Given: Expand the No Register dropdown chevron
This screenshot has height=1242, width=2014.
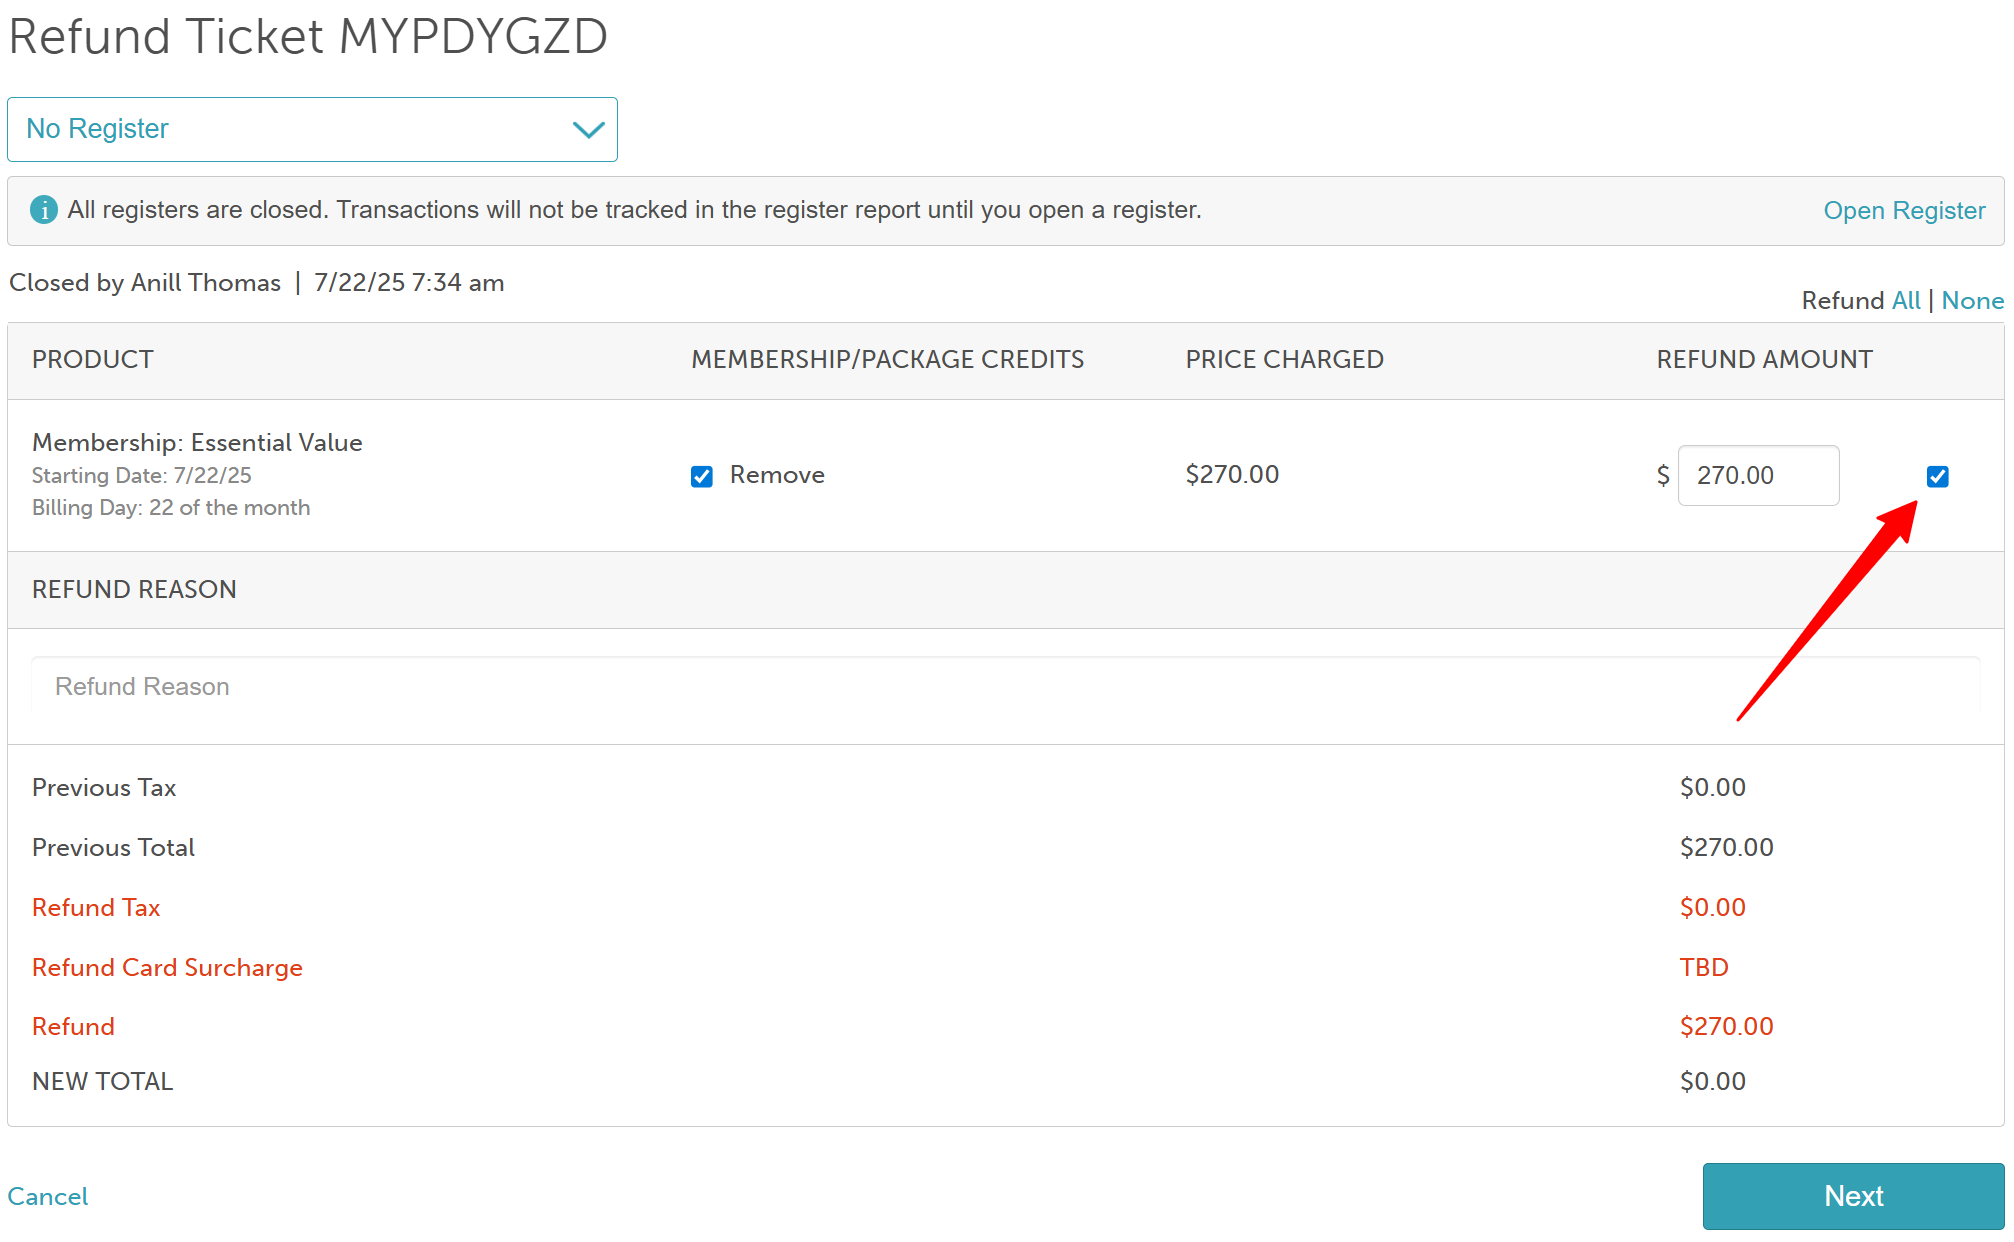Looking at the screenshot, I should 588,130.
